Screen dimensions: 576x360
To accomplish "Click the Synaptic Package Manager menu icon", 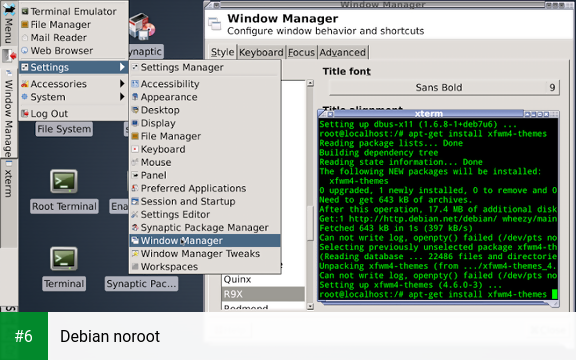I will pos(135,227).
